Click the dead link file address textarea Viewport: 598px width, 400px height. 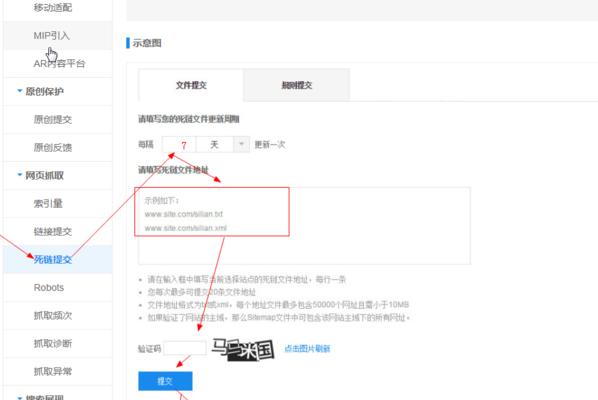pos(304,226)
